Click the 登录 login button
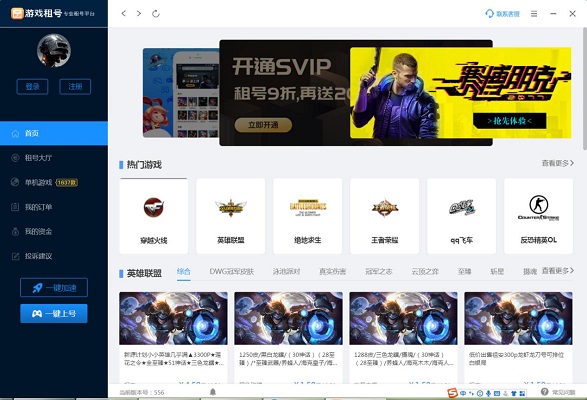This screenshot has width=587, height=400. point(32,87)
